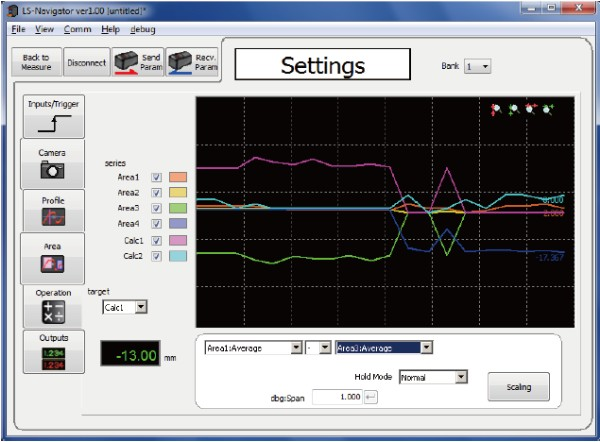Open the Comm menu
The image size is (600, 442).
point(77,29)
